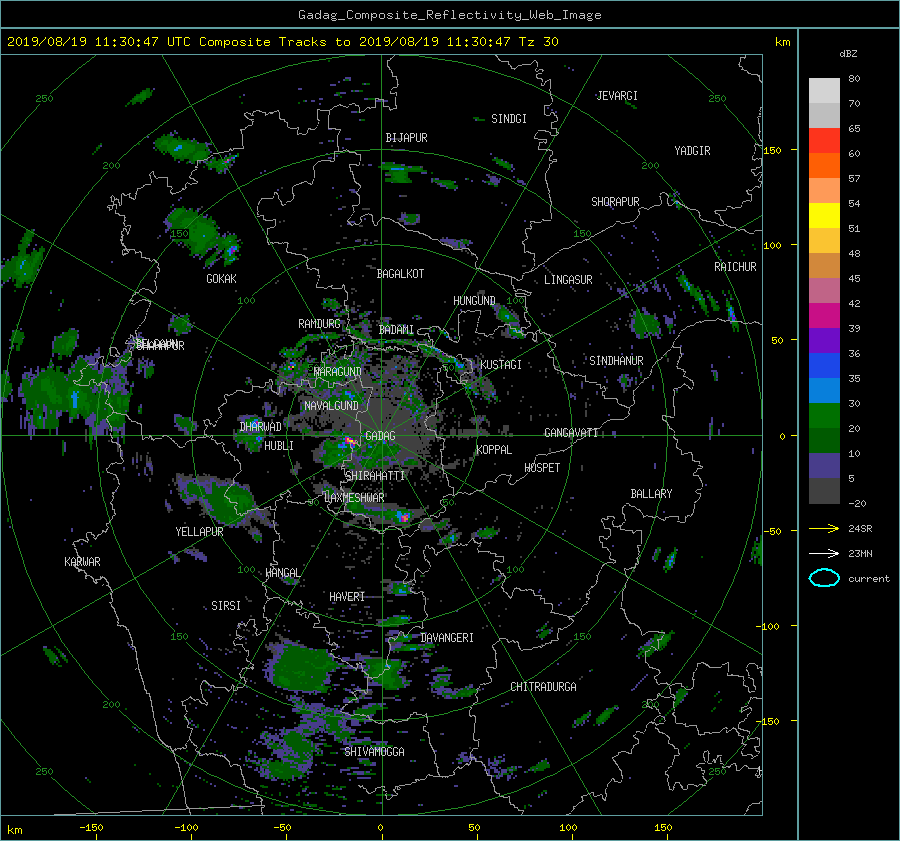Click the red 65 dBZ legend swatch
The width and height of the screenshot is (900, 841).
tap(824, 140)
